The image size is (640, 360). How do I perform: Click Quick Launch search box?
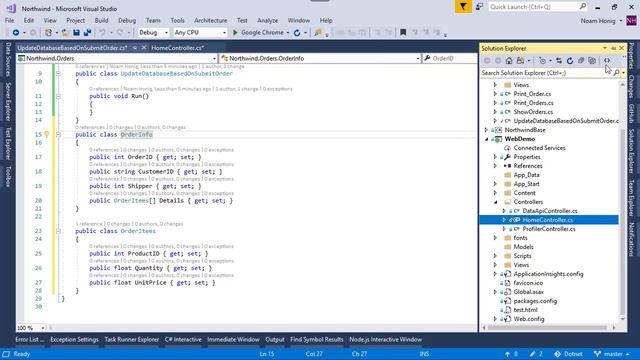coord(538,7)
